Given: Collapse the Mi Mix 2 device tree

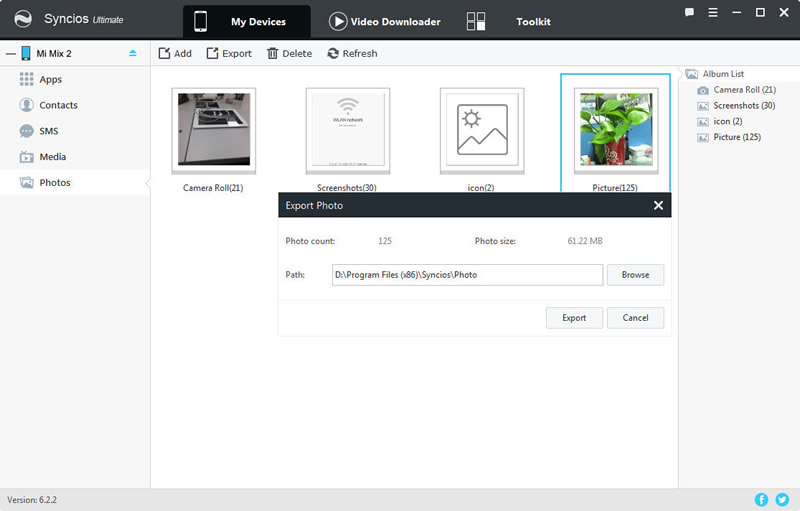Looking at the screenshot, I should [x=11, y=54].
